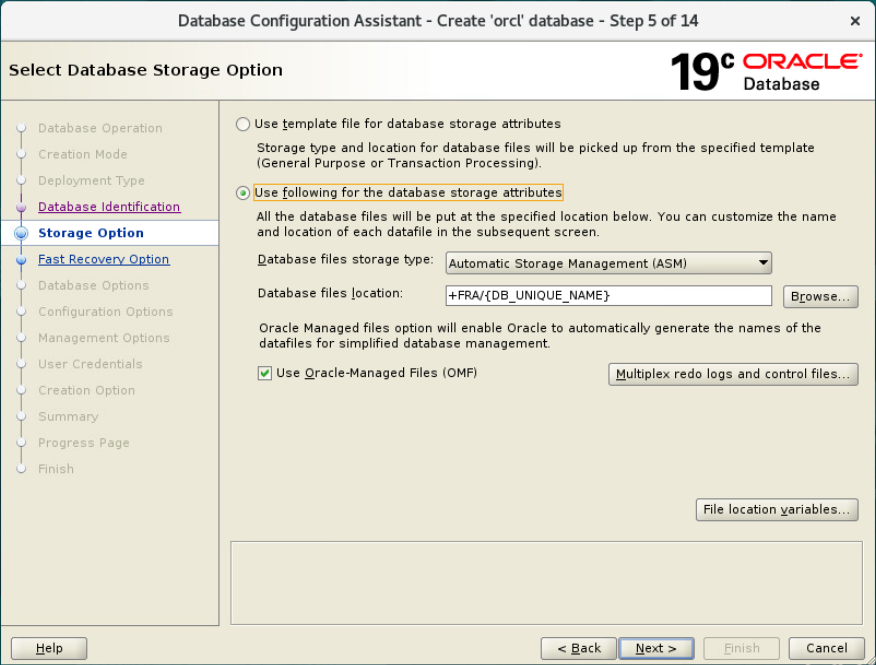
Task: Cancel the database creation wizard
Action: coord(826,648)
